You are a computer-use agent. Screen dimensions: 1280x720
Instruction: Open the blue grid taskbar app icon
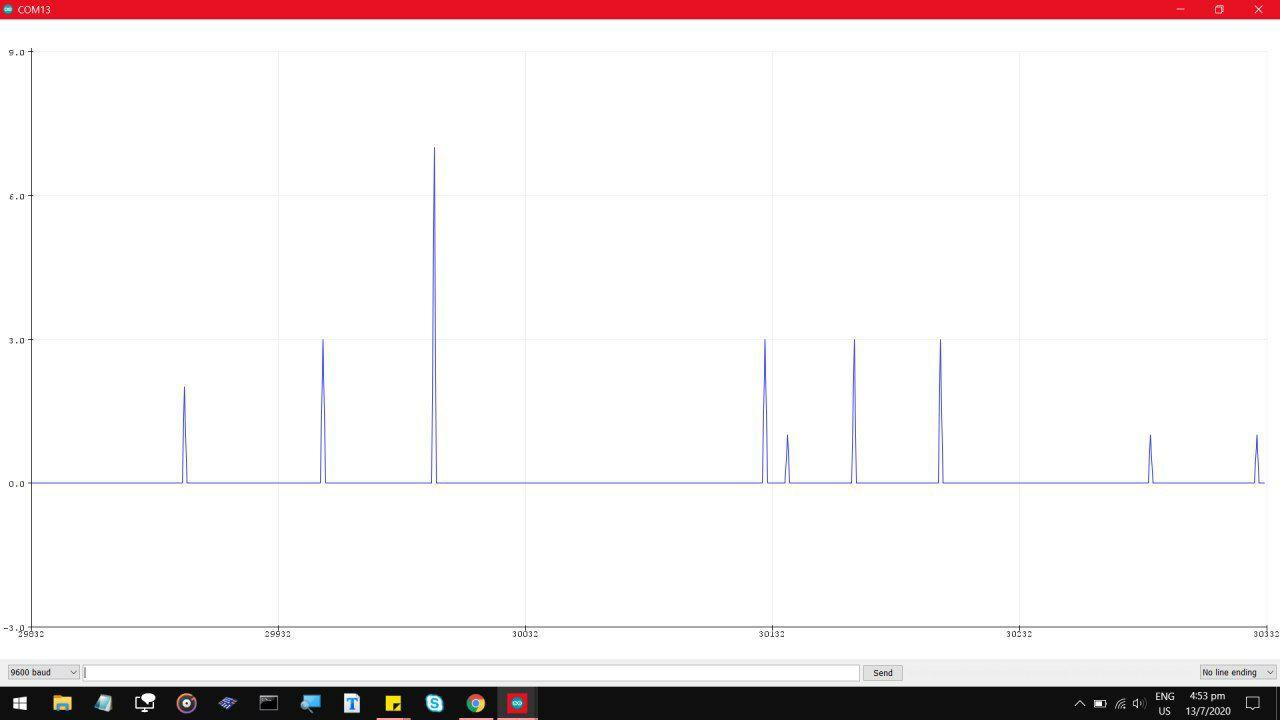tap(227, 703)
